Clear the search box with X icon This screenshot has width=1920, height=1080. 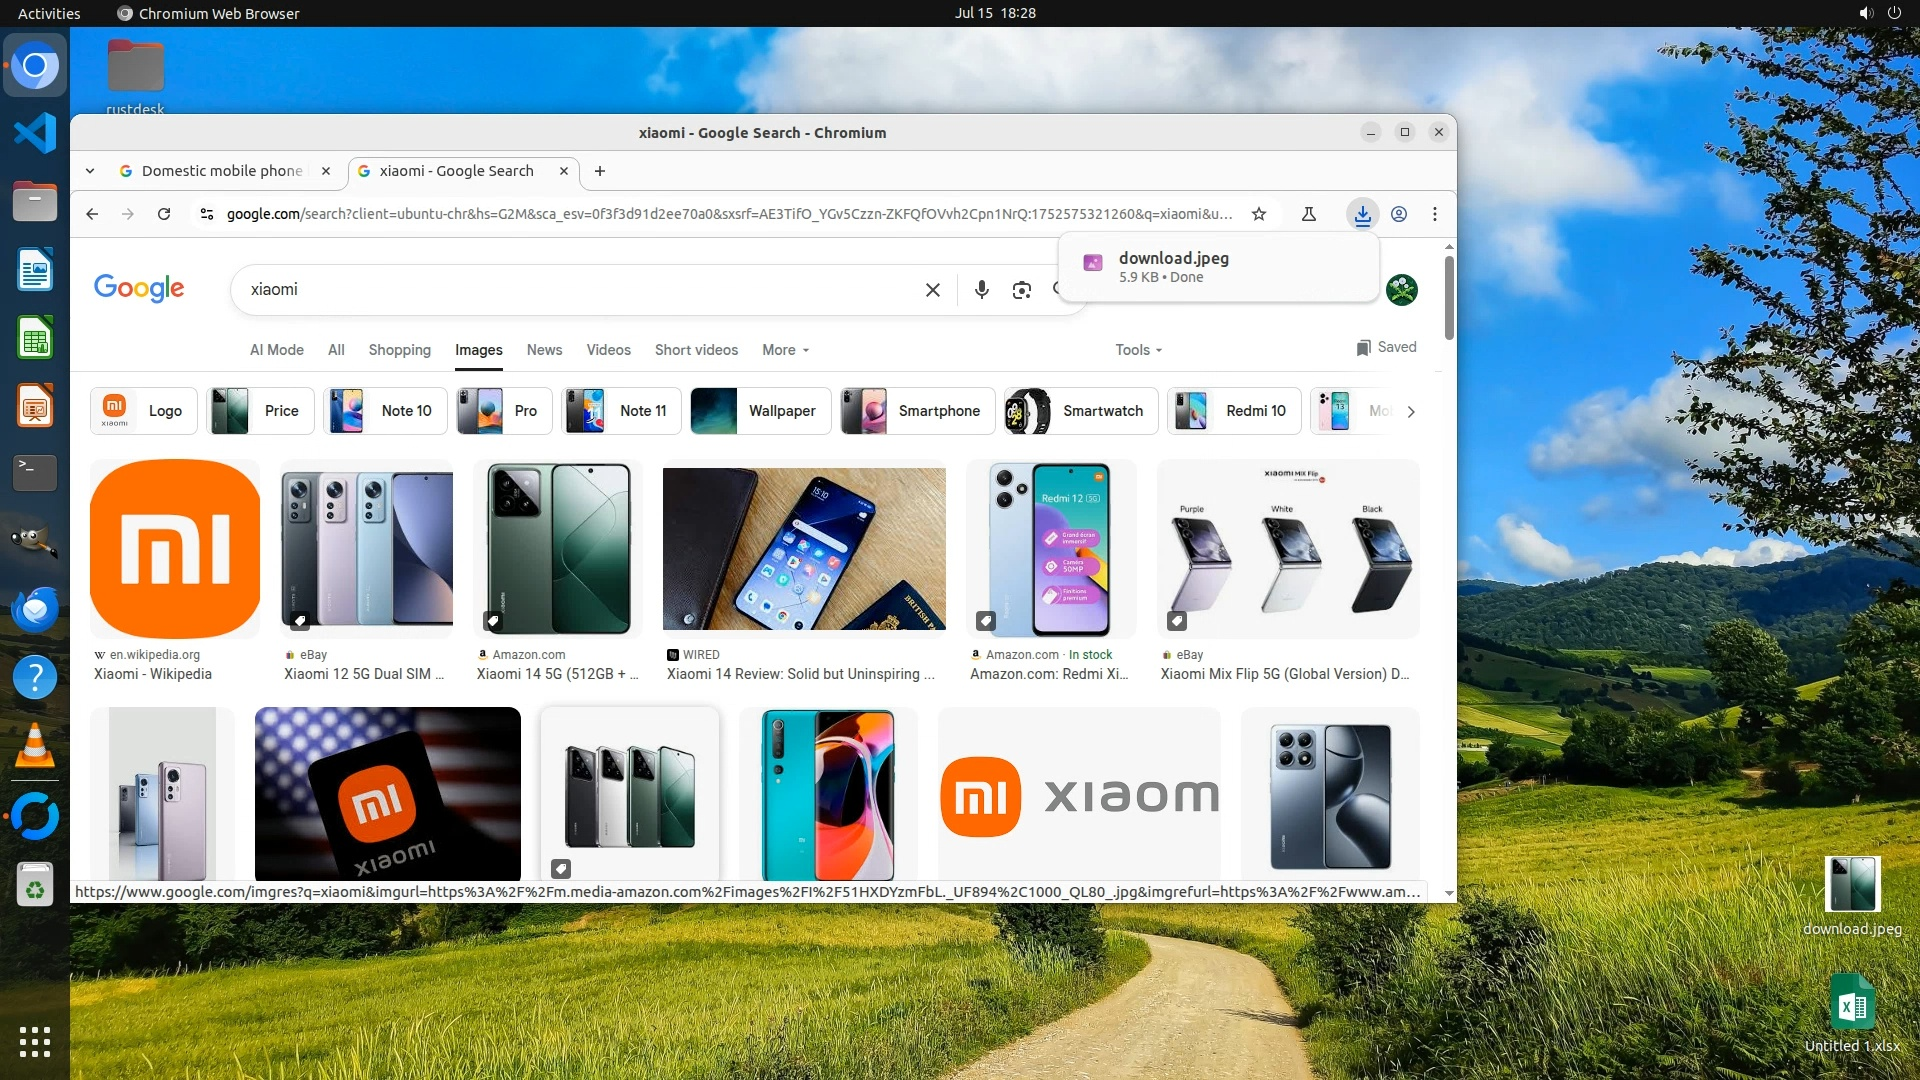click(932, 290)
